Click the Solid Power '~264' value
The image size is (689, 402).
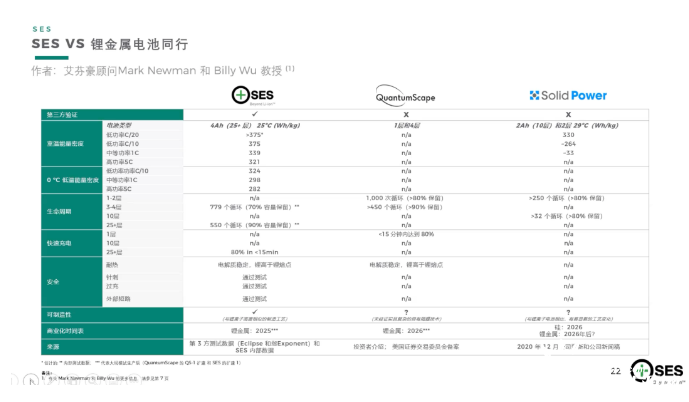tap(568, 144)
